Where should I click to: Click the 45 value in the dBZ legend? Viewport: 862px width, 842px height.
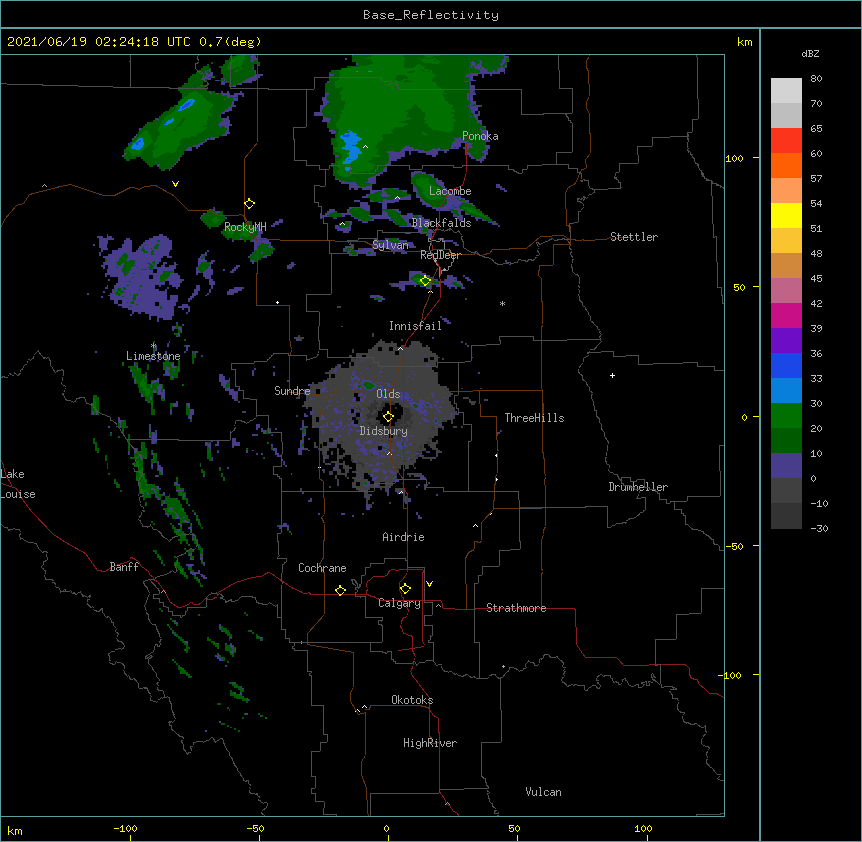pos(816,278)
